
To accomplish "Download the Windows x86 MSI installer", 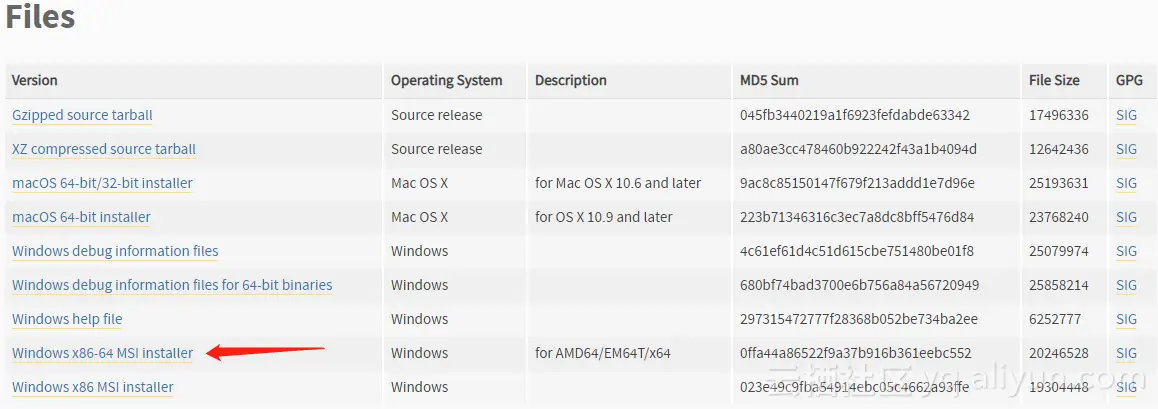I will tap(92, 387).
